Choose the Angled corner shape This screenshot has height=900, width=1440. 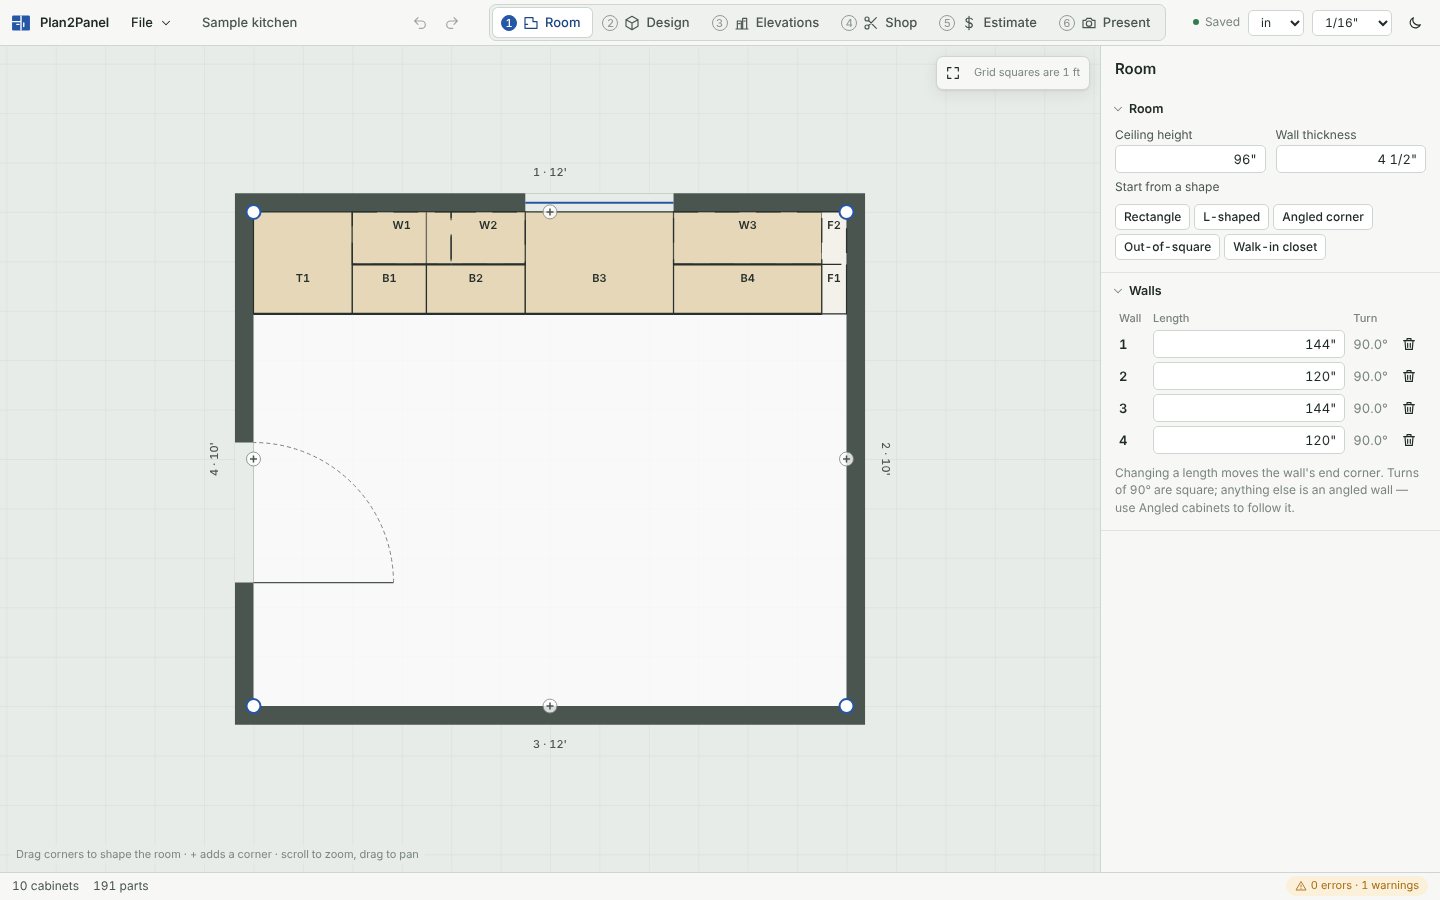point(1323,217)
